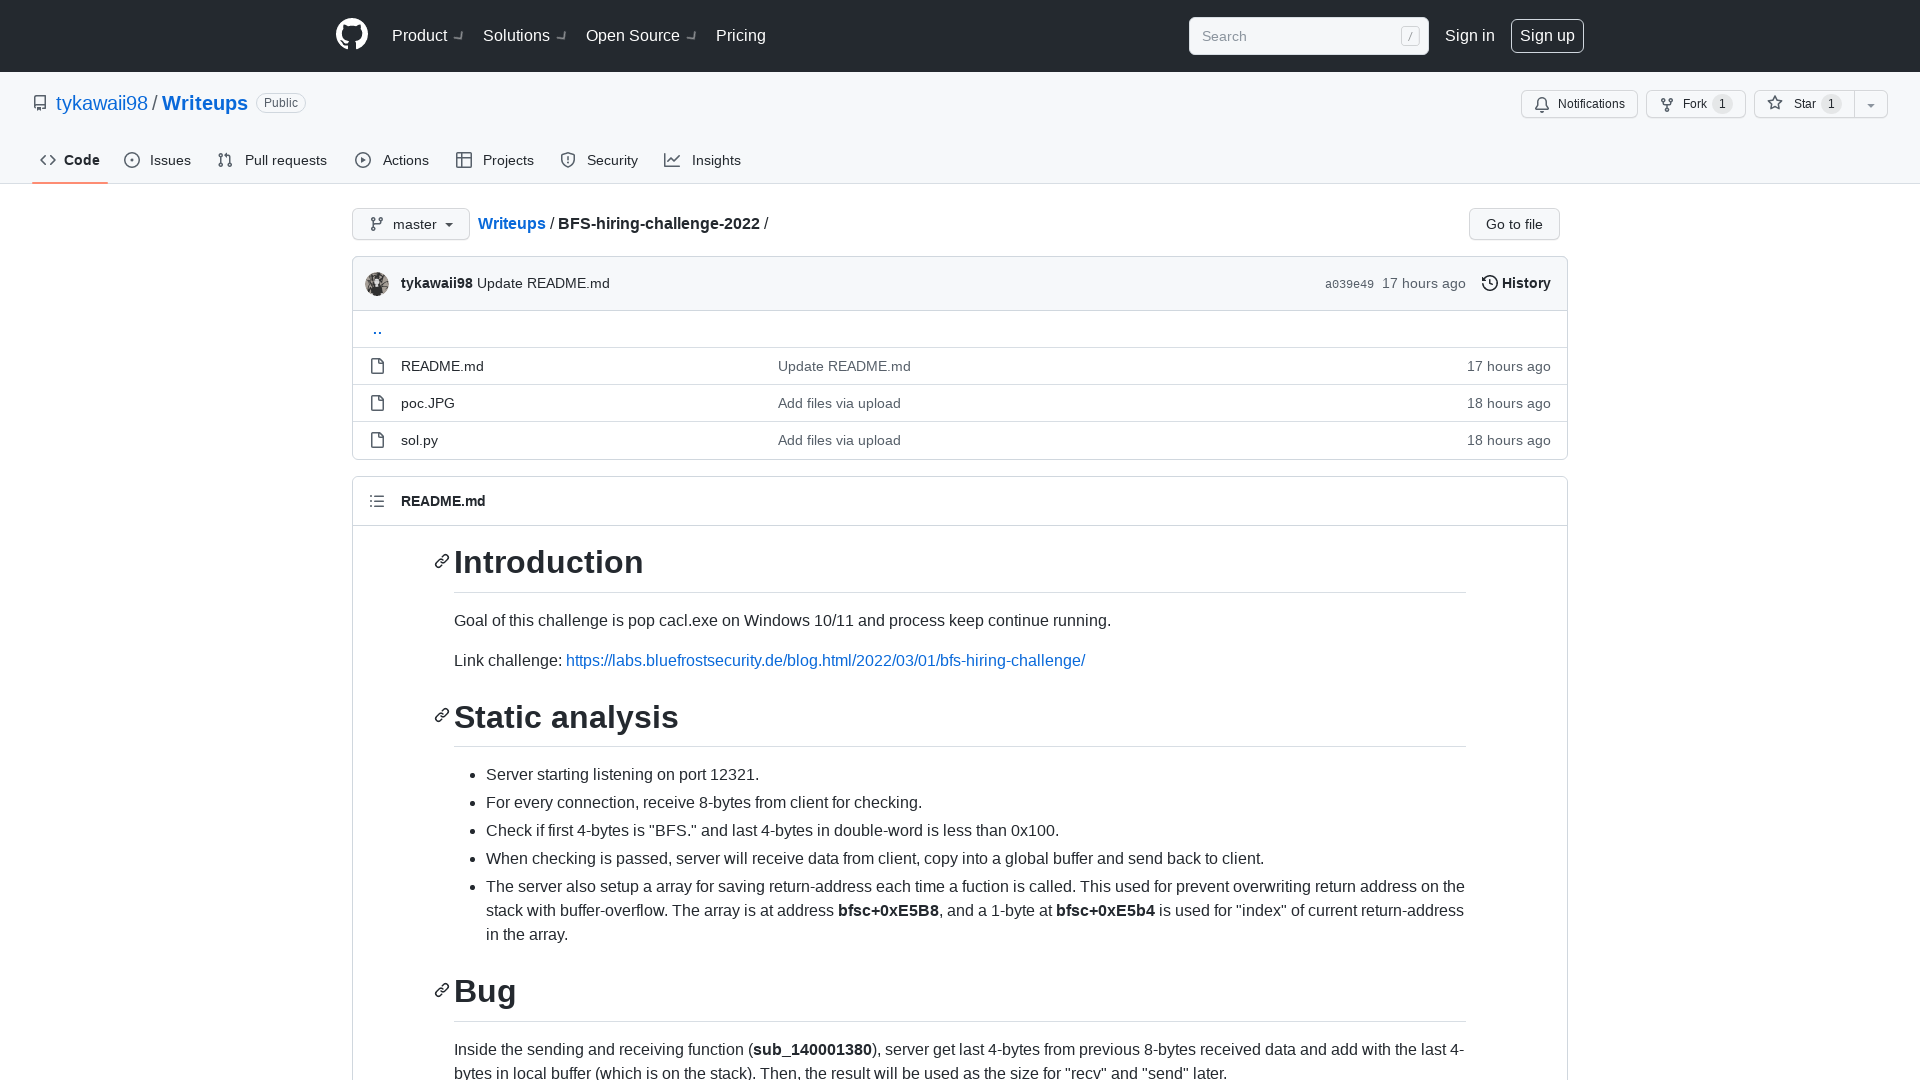Open the Actions tab icon
The image size is (1920, 1080).
[364, 160]
